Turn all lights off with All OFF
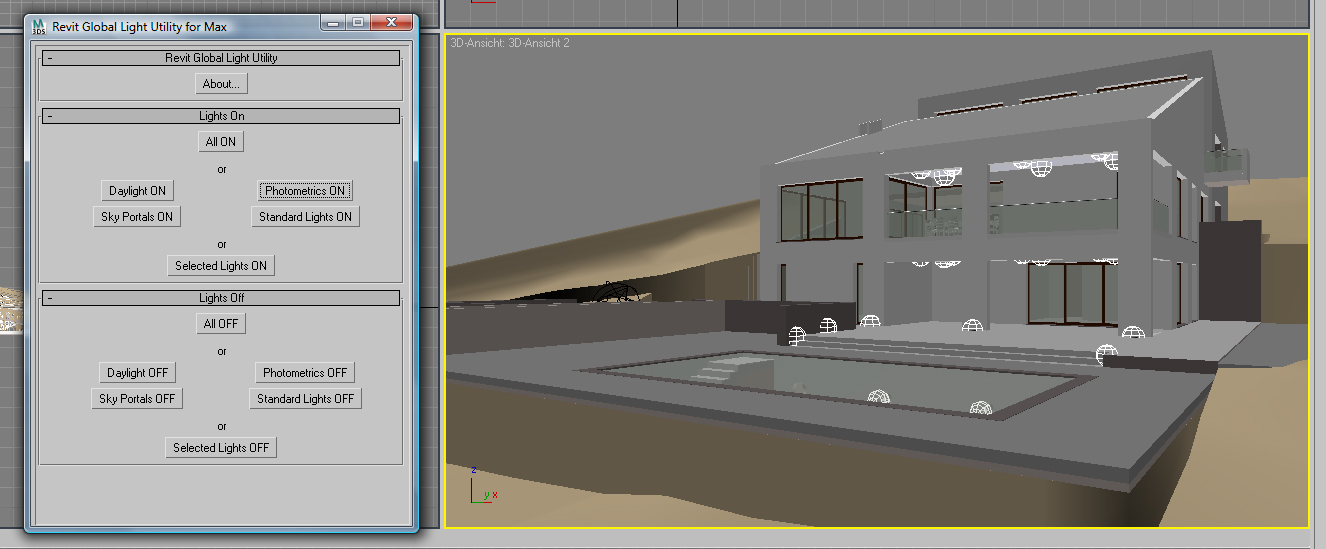Image resolution: width=1326 pixels, height=549 pixels. (x=221, y=324)
